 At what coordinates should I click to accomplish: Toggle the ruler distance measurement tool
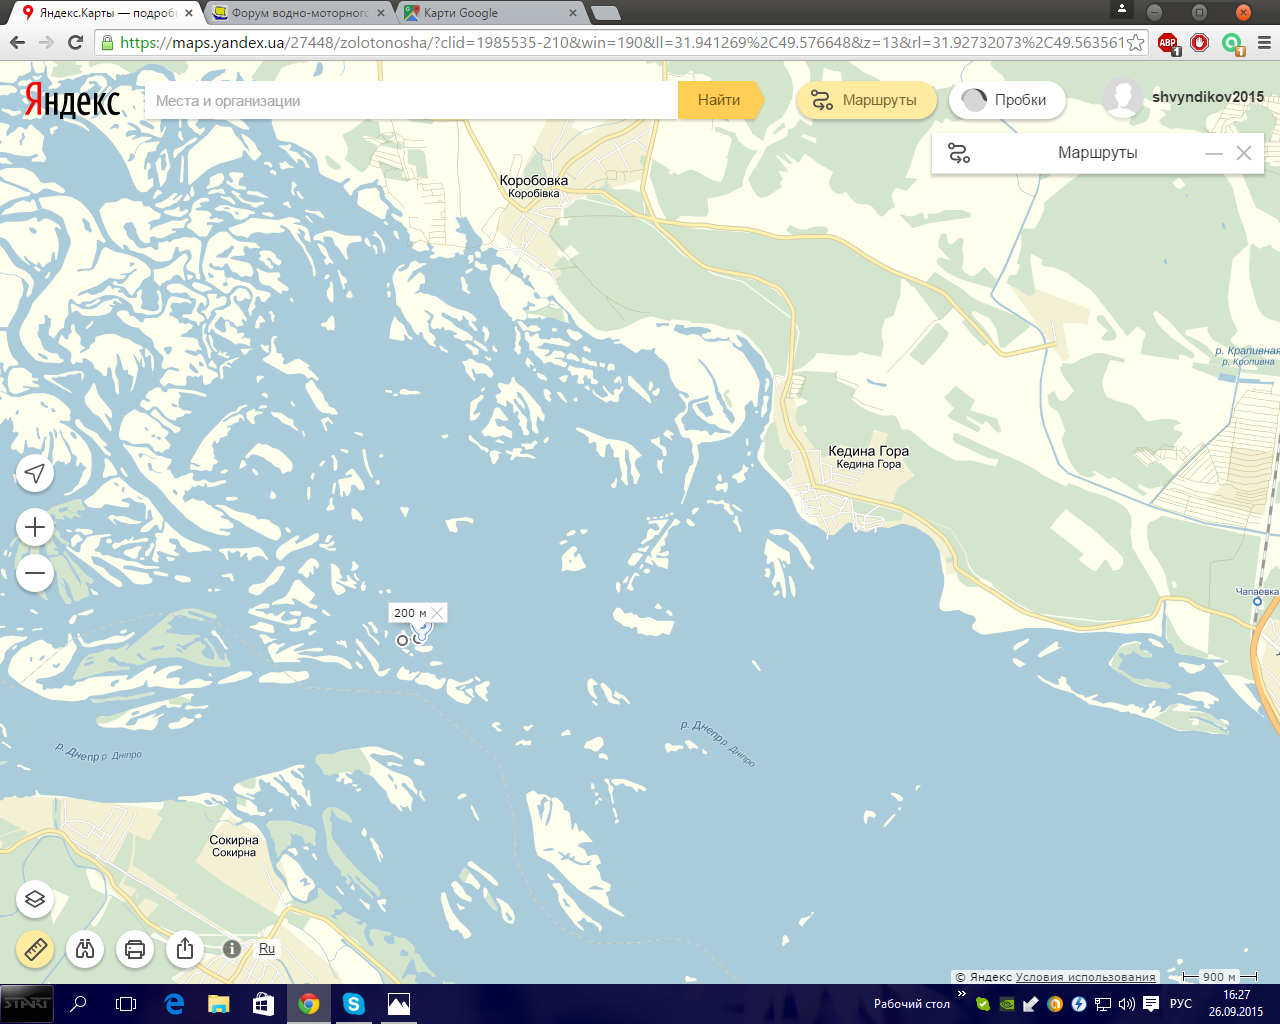[35, 948]
